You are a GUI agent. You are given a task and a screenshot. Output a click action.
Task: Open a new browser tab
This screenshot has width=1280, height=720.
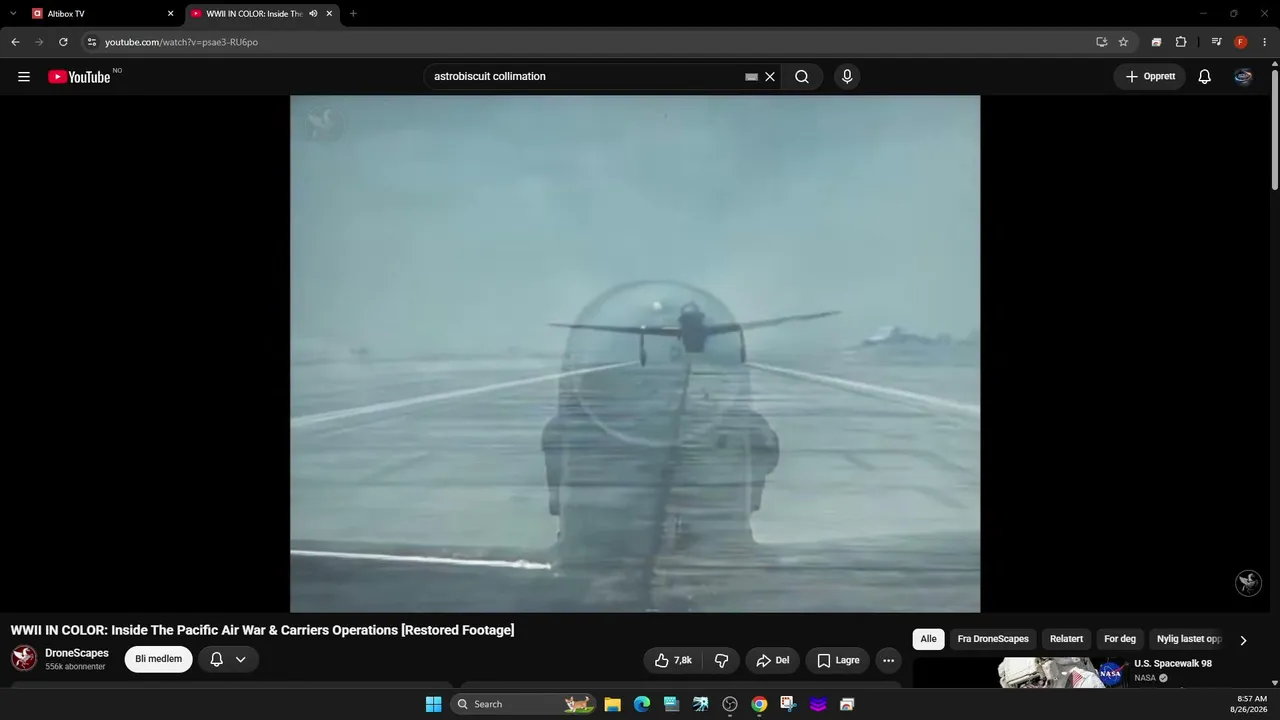tap(353, 14)
